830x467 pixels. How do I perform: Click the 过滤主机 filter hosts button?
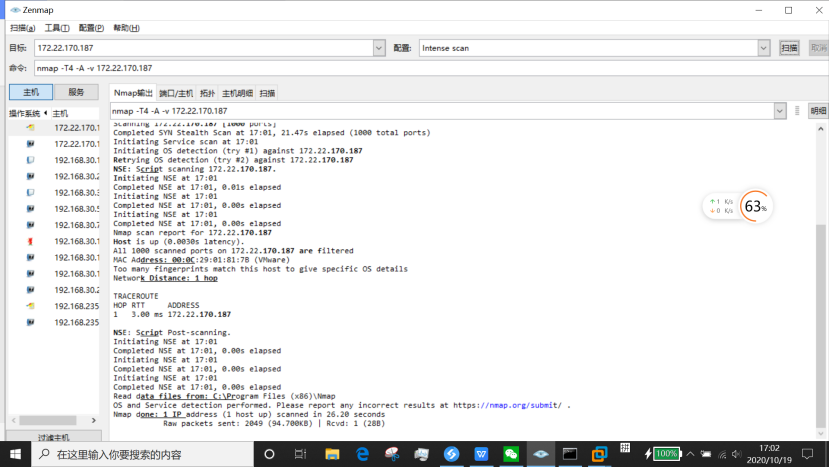pyautogui.click(x=53, y=437)
